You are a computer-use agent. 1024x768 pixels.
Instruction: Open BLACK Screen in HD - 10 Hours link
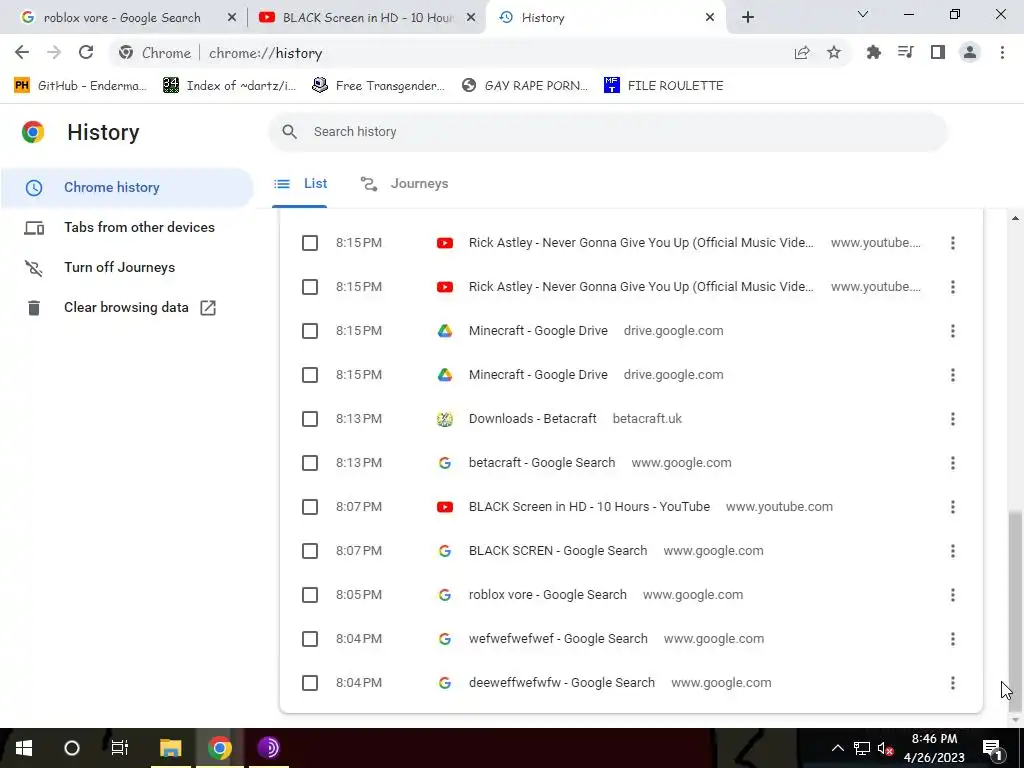point(589,507)
